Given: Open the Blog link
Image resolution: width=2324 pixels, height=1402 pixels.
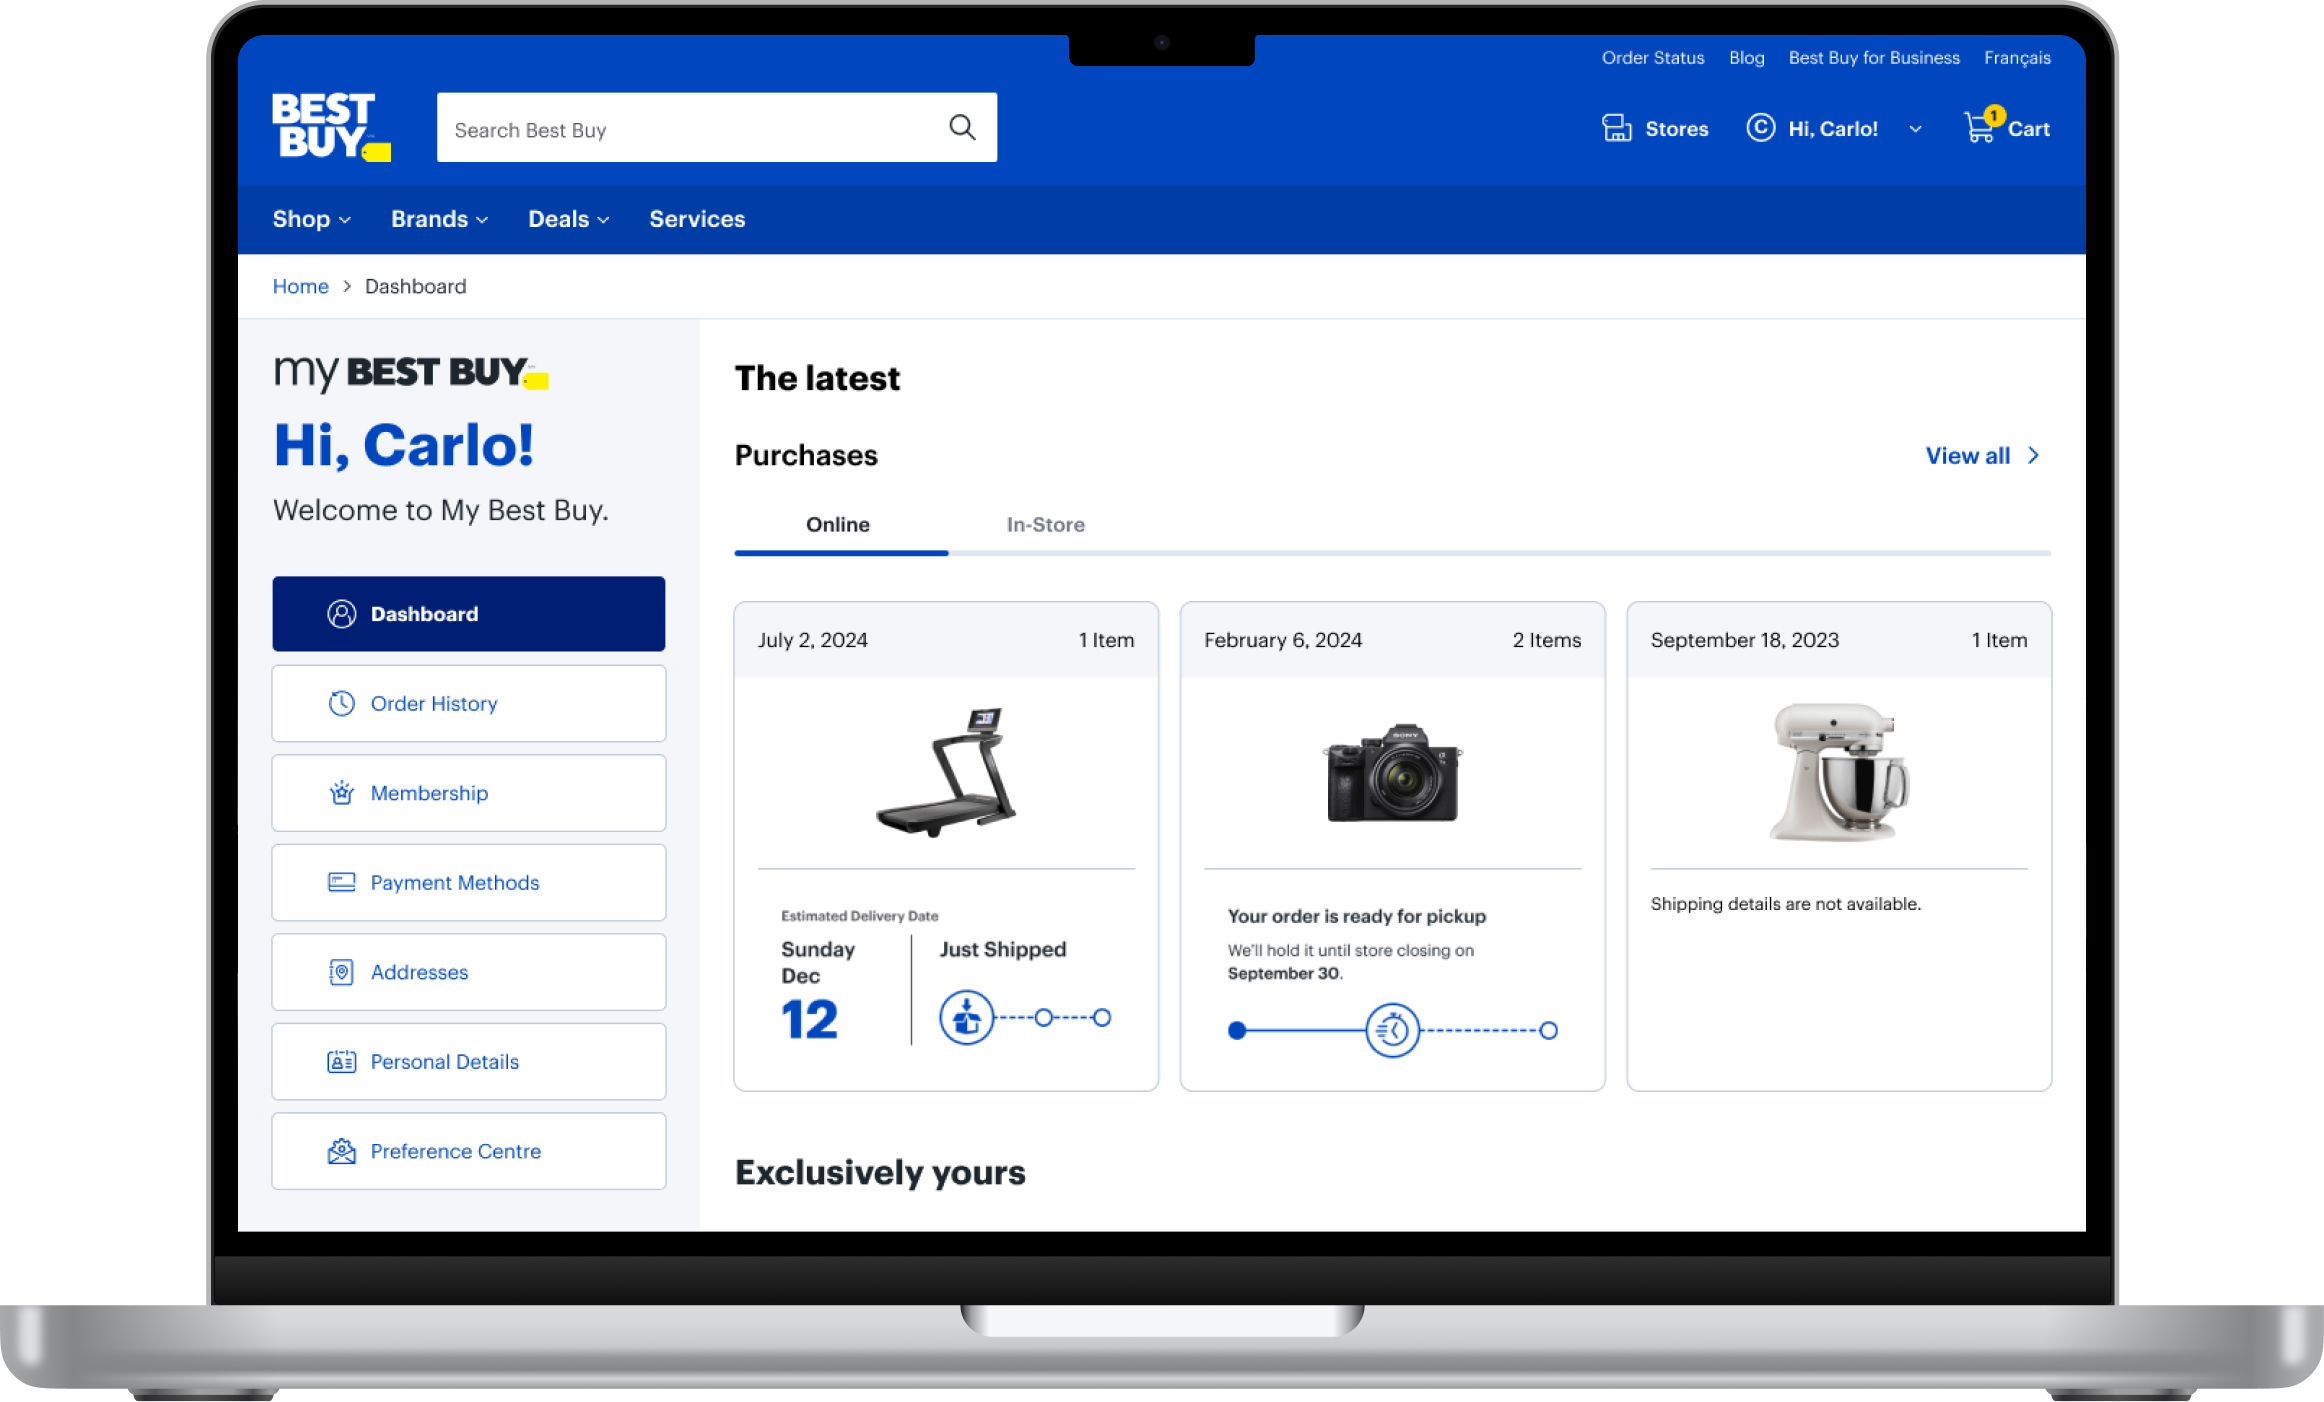Looking at the screenshot, I should 1746,58.
